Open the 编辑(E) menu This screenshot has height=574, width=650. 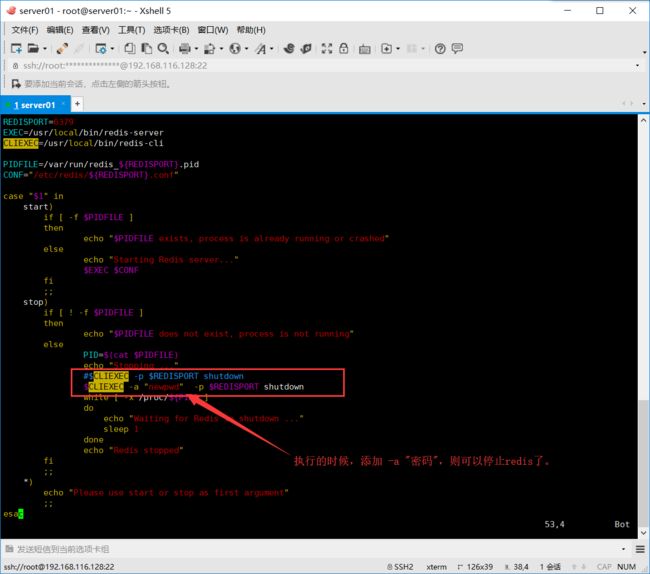(60, 30)
